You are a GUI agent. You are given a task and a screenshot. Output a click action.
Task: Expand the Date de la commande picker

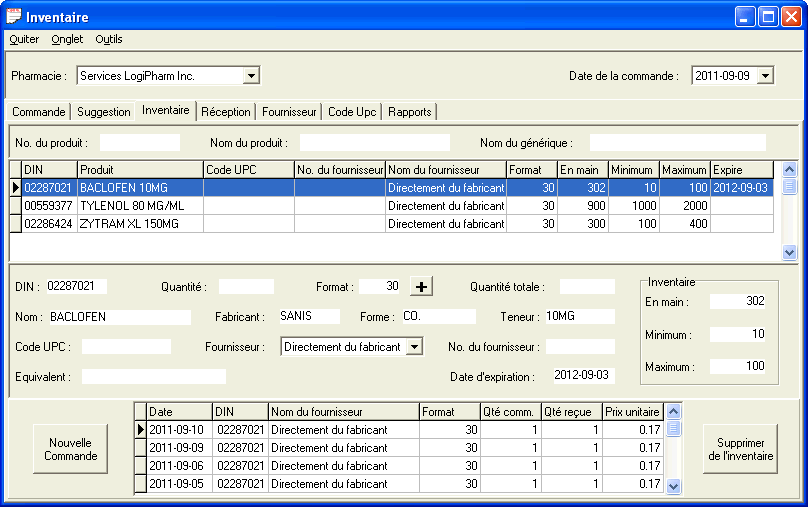766,75
